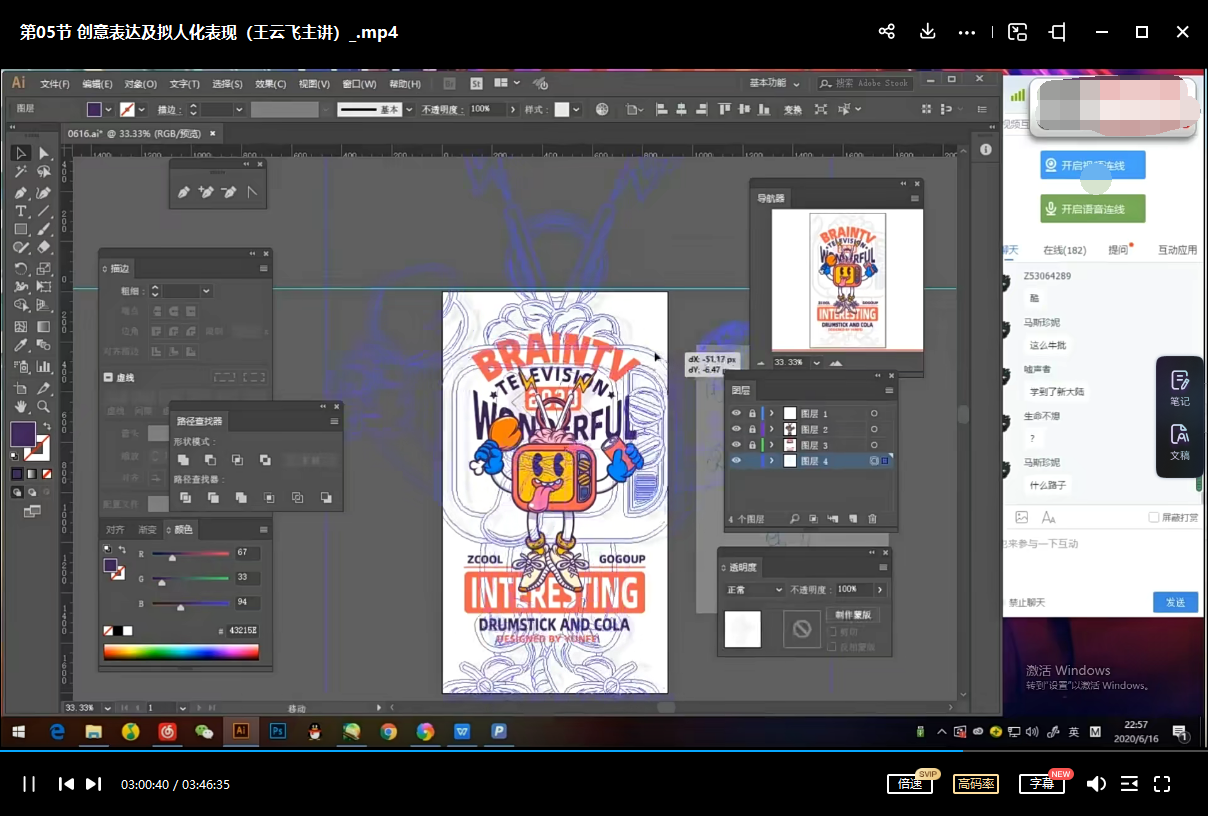The height and width of the screenshot is (816, 1208).
Task: Select the Eyedropper tool
Action: 21,346
